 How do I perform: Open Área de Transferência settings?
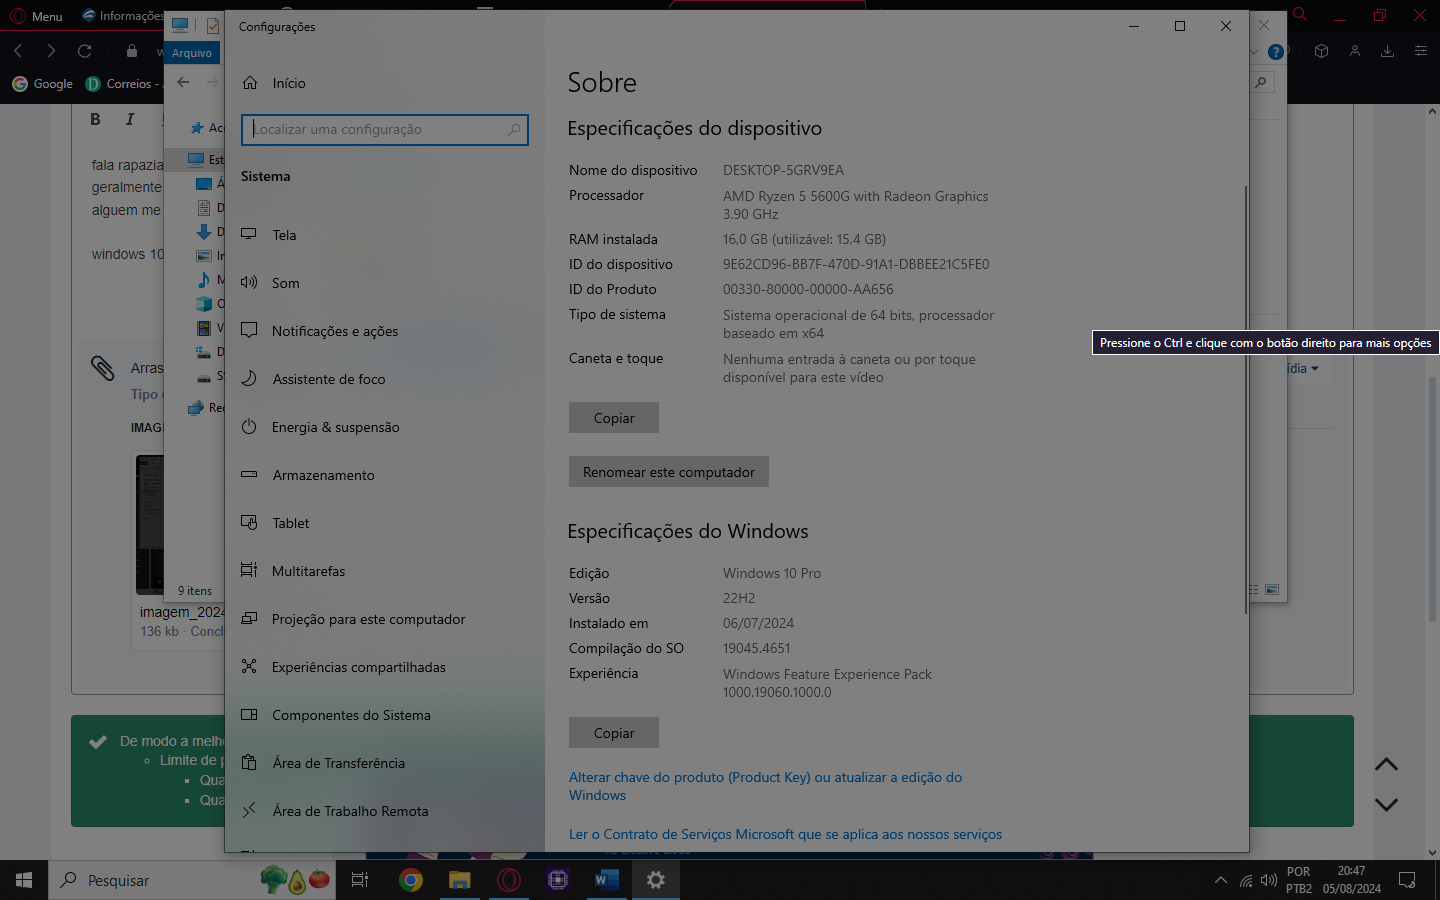coord(385,763)
